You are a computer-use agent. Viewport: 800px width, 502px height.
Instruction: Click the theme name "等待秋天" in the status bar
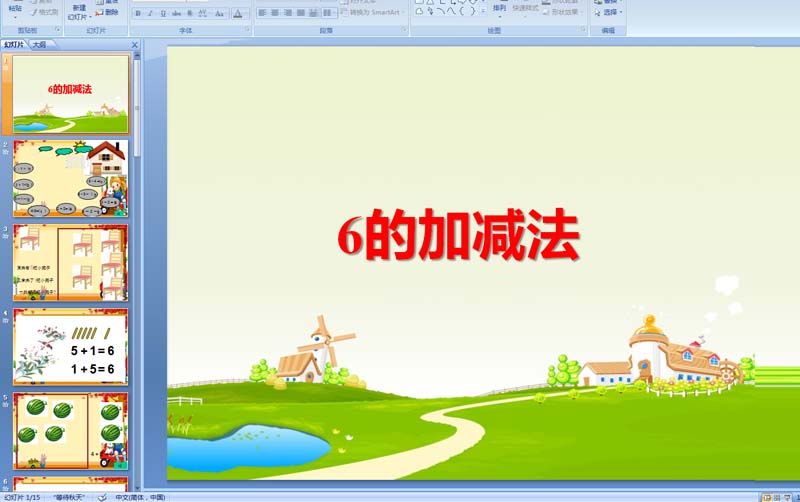point(68,497)
